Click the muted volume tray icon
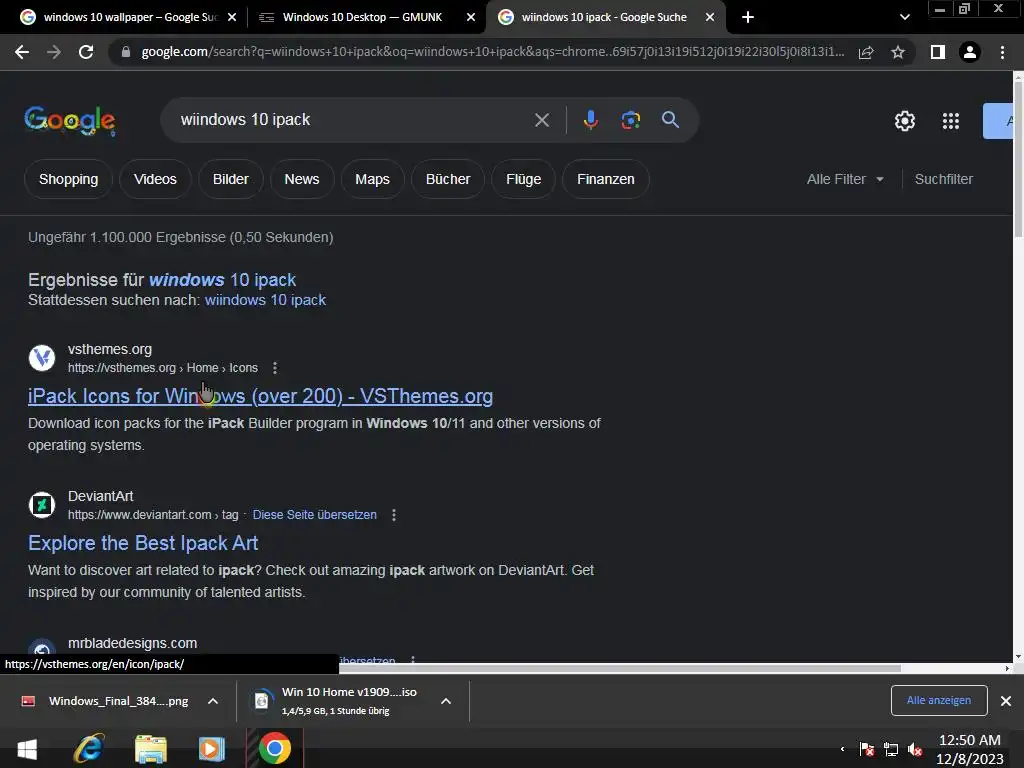Image resolution: width=1024 pixels, height=768 pixels. 915,750
